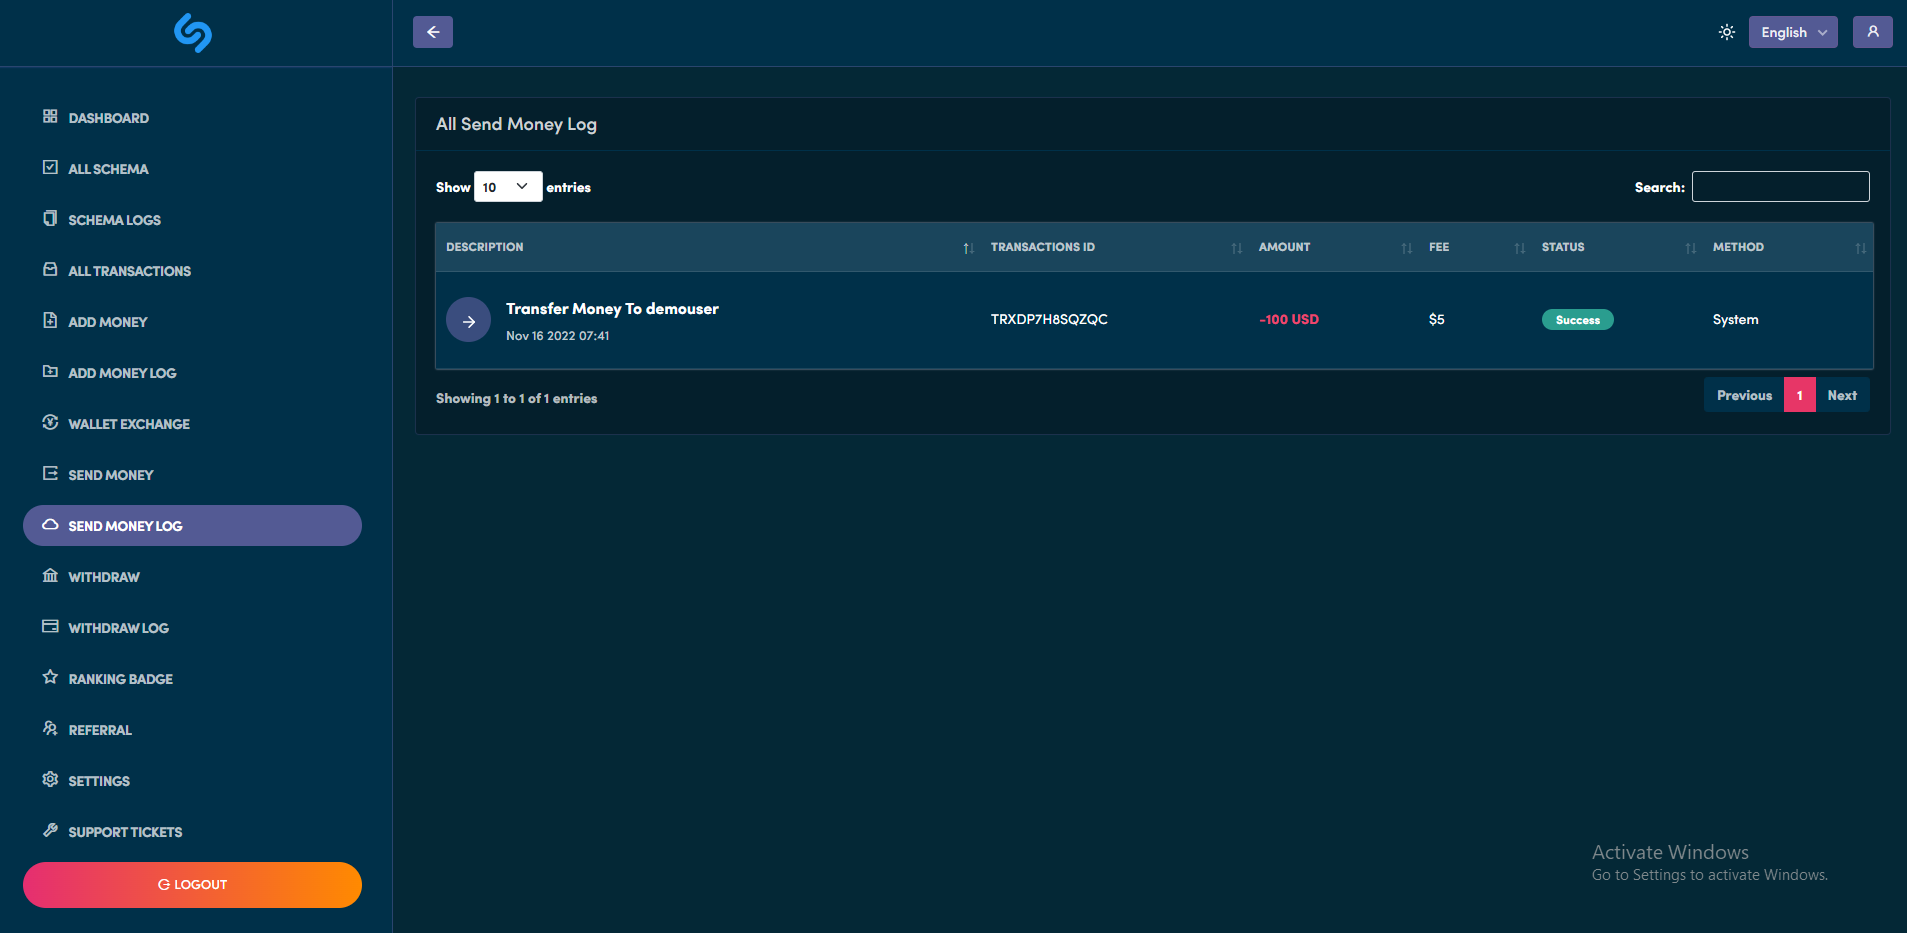
Task: Click the blue logo in the sidebar header
Action: tap(193, 33)
